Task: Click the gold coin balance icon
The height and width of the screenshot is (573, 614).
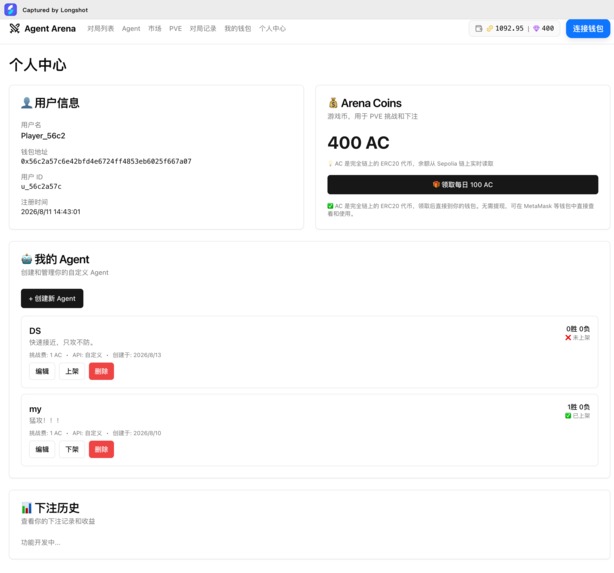Action: 489,28
